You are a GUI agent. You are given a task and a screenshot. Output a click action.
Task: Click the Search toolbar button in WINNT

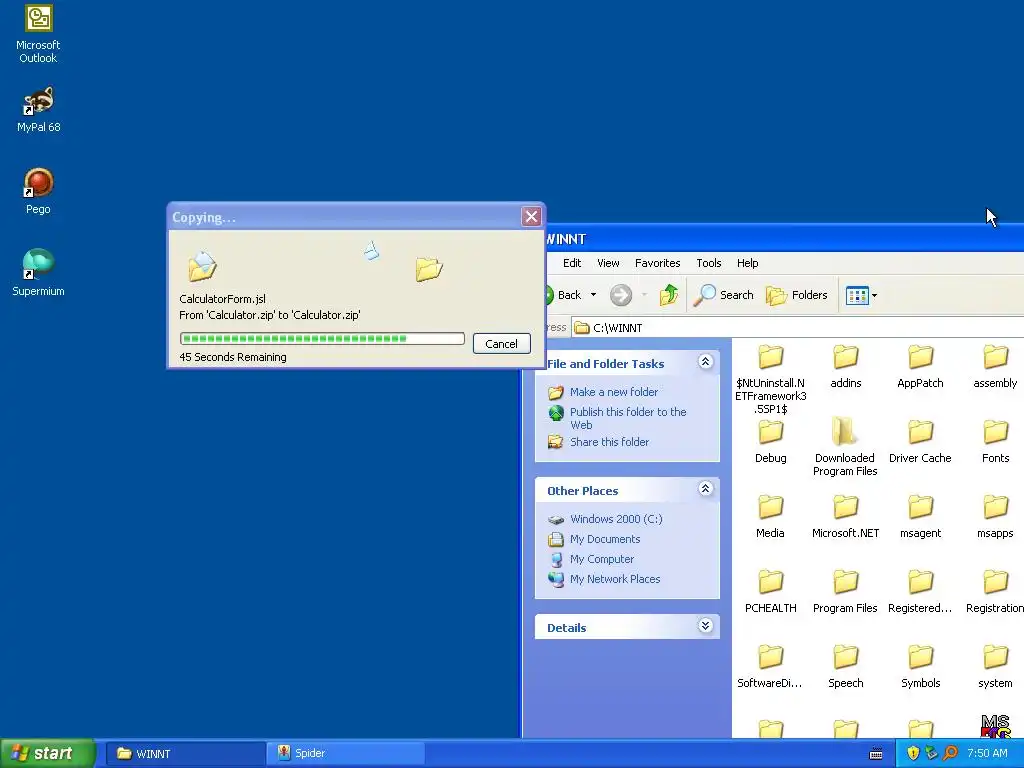724,295
